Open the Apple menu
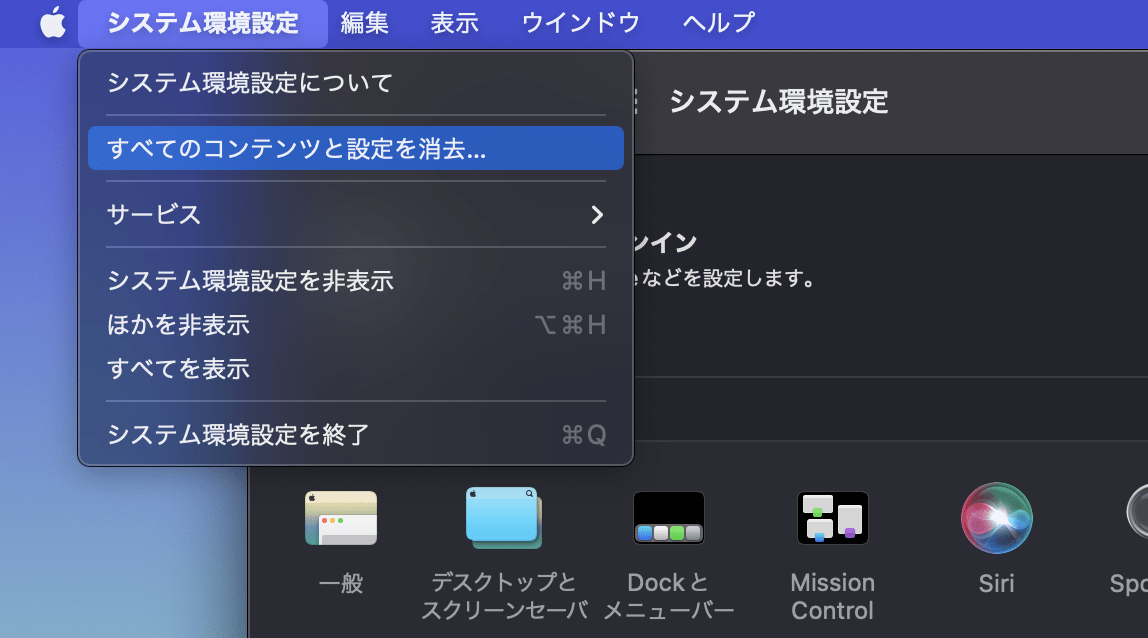This screenshot has width=1148, height=638. (53, 23)
